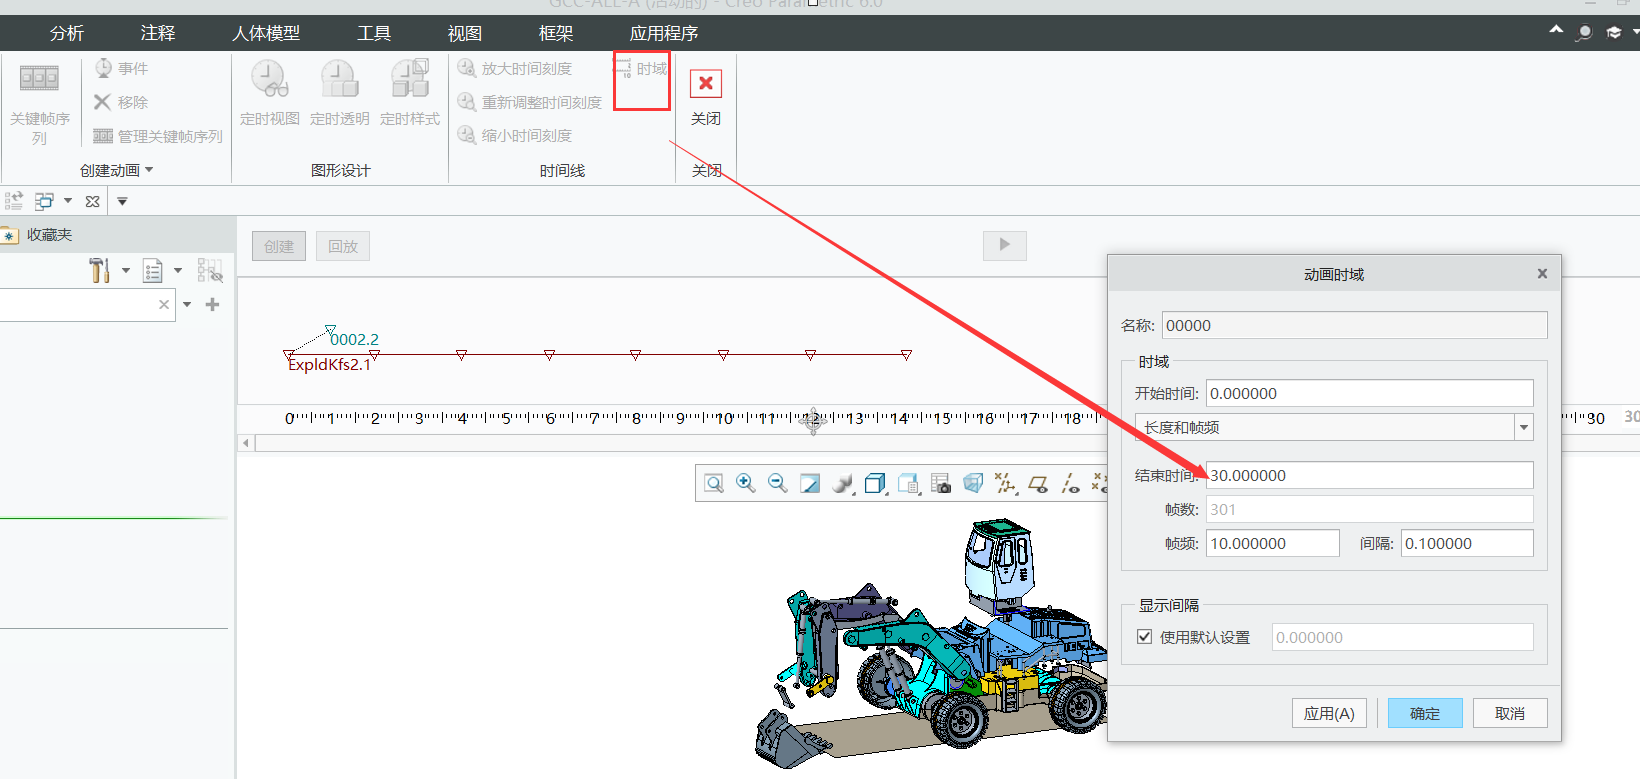Open the 应用程序 ribbon tab
The image size is (1640, 779).
(664, 33)
